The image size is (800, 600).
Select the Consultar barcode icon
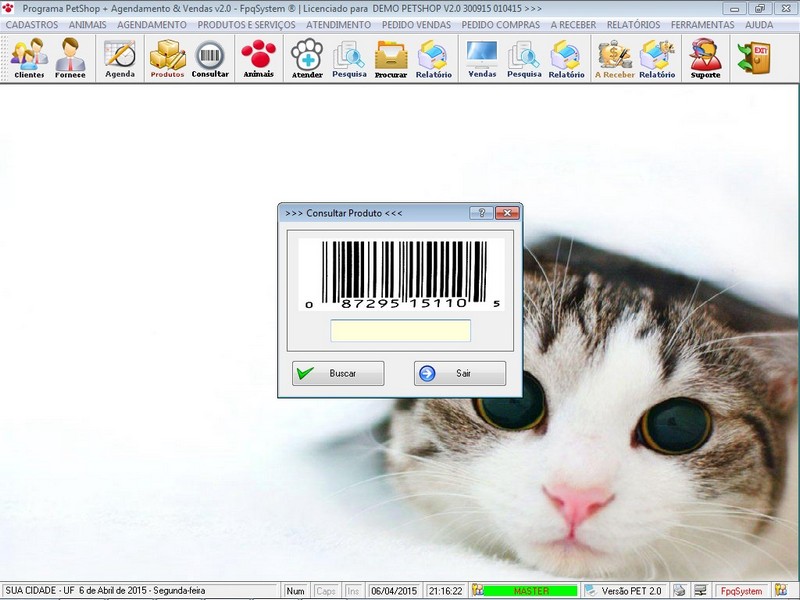tap(210, 58)
